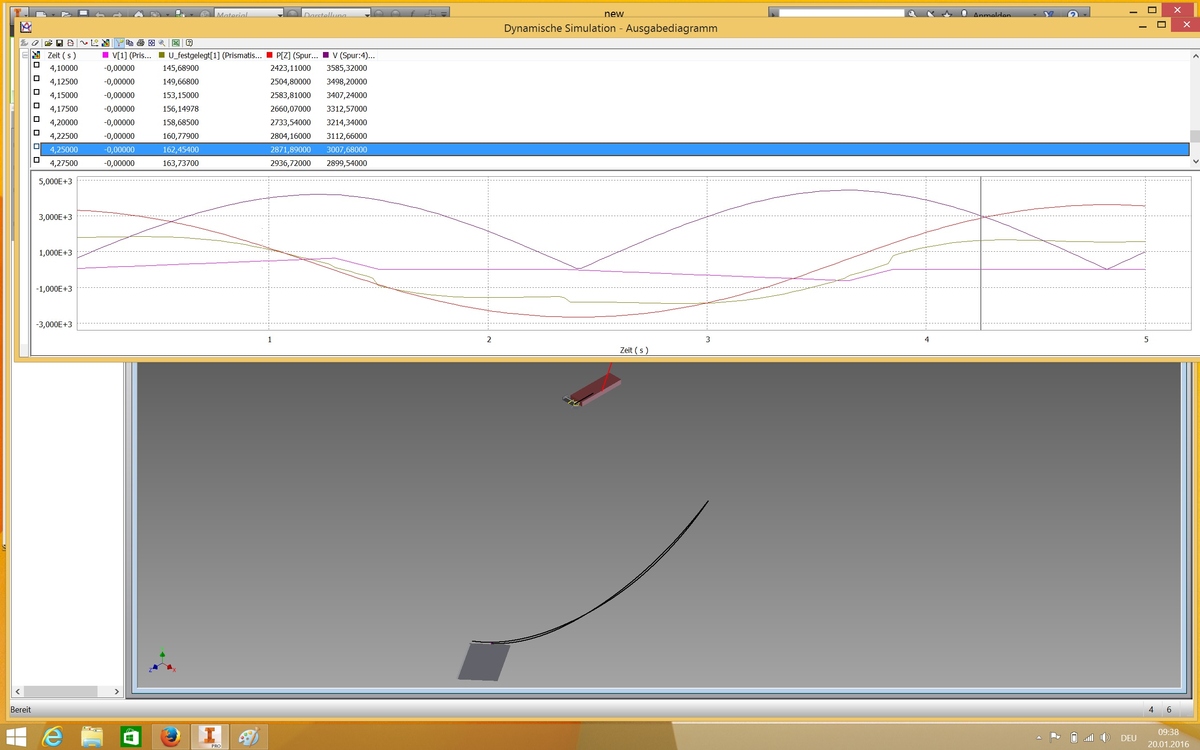The image size is (1200, 750).
Task: Click the purple swatch of V (Spur:4) column
Action: pyautogui.click(x=325, y=55)
